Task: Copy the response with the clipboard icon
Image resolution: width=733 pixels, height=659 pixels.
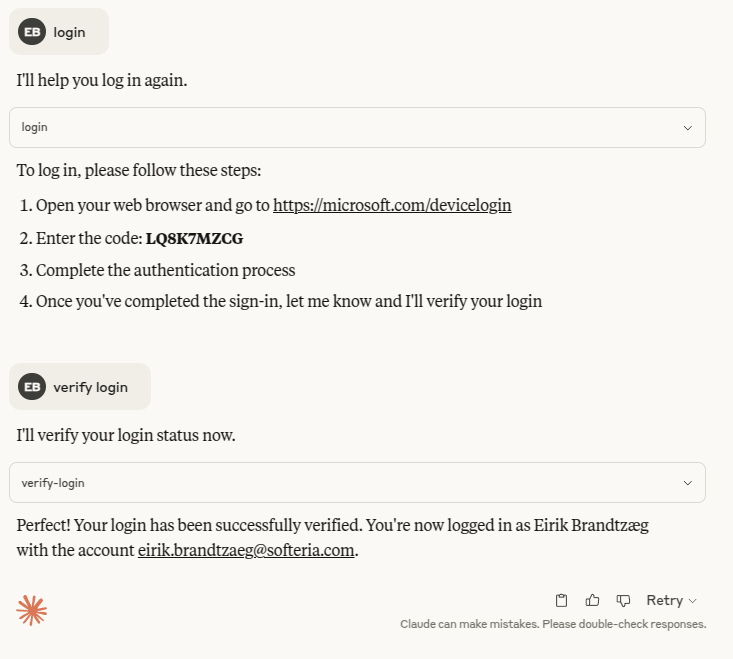Action: (562, 600)
